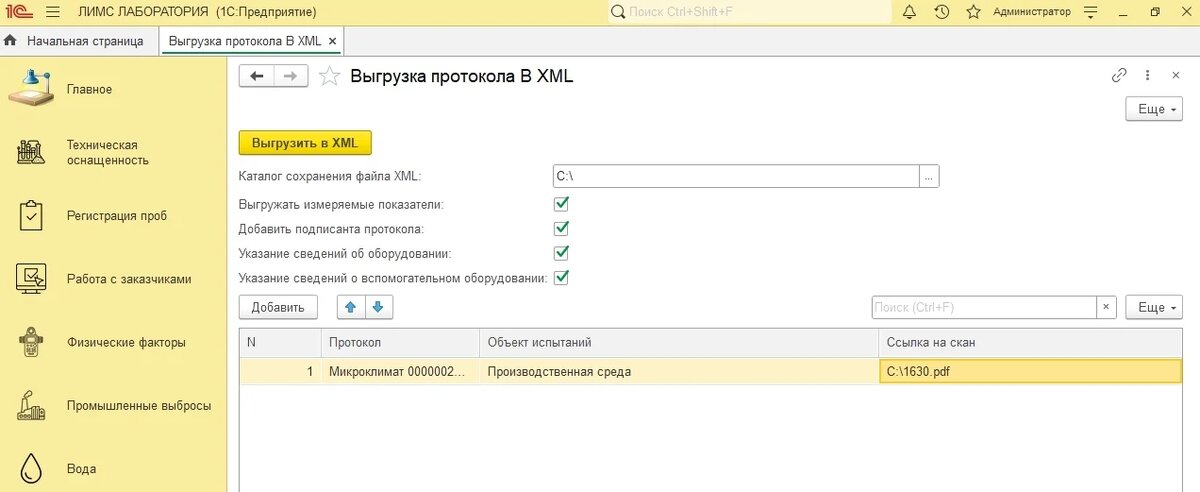The height and width of the screenshot is (492, 1200).
Task: Open Физические факторы device icon
Action: point(32,342)
